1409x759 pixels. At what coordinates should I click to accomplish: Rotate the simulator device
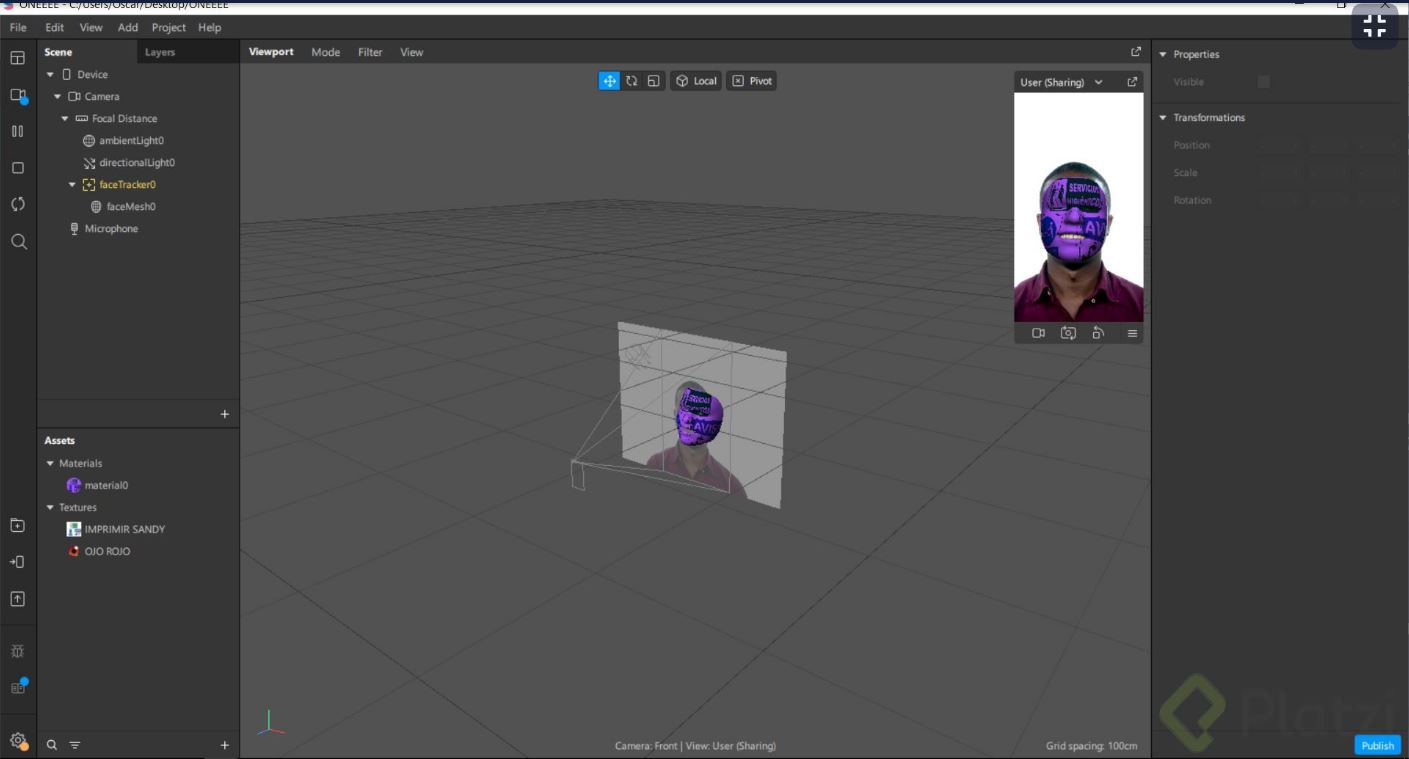[x=1098, y=333]
